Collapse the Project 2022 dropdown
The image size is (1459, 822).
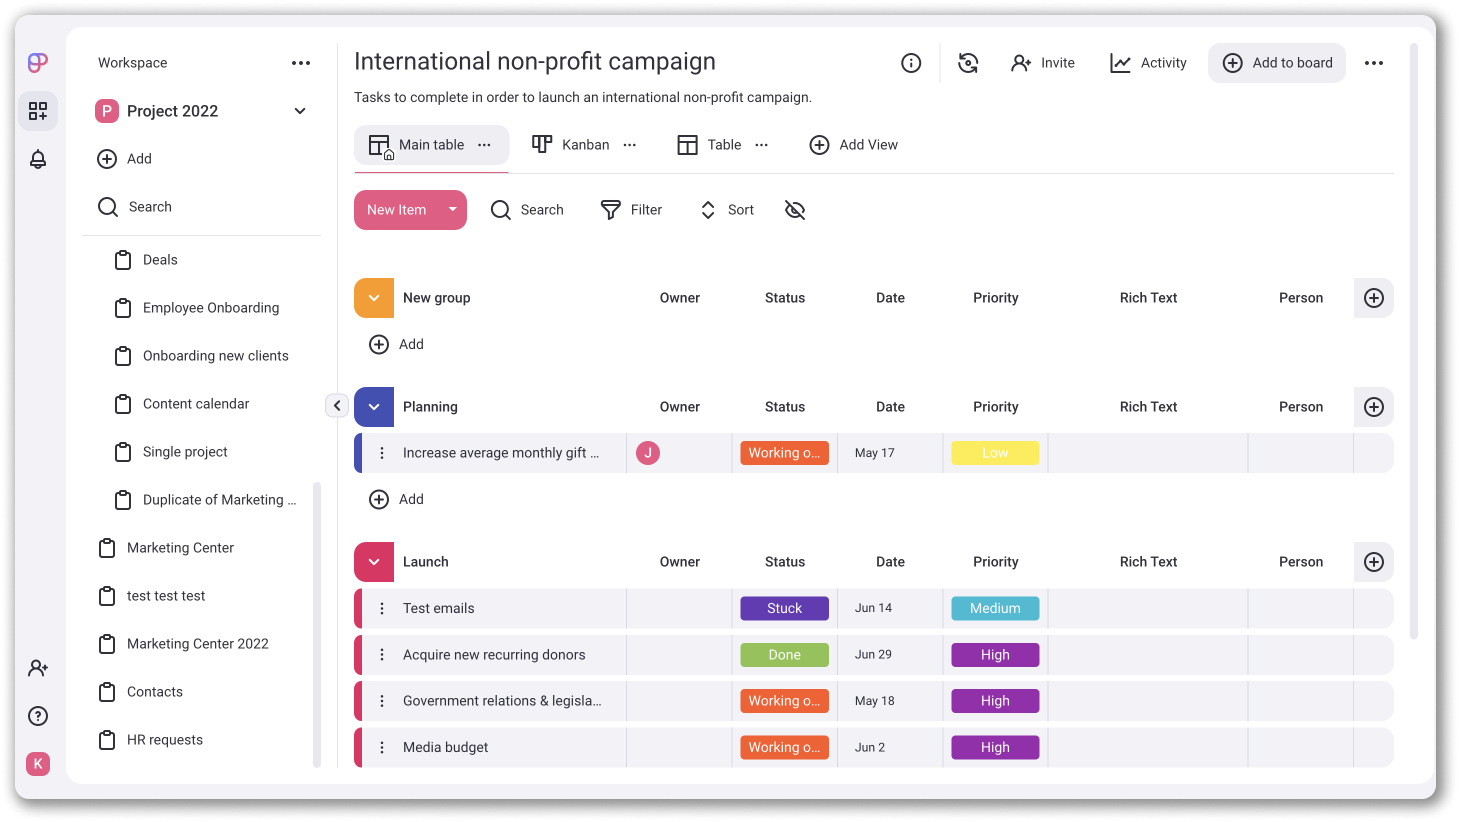pos(299,111)
